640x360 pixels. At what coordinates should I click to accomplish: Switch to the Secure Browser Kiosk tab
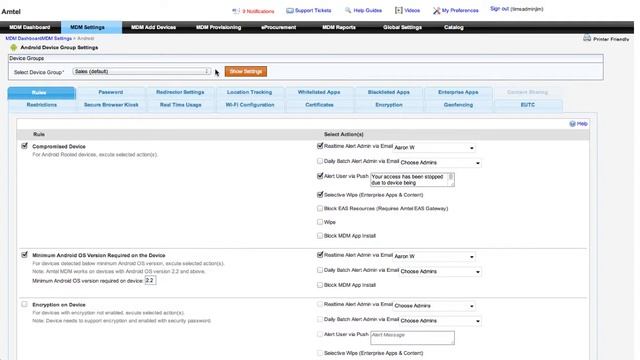[111, 105]
